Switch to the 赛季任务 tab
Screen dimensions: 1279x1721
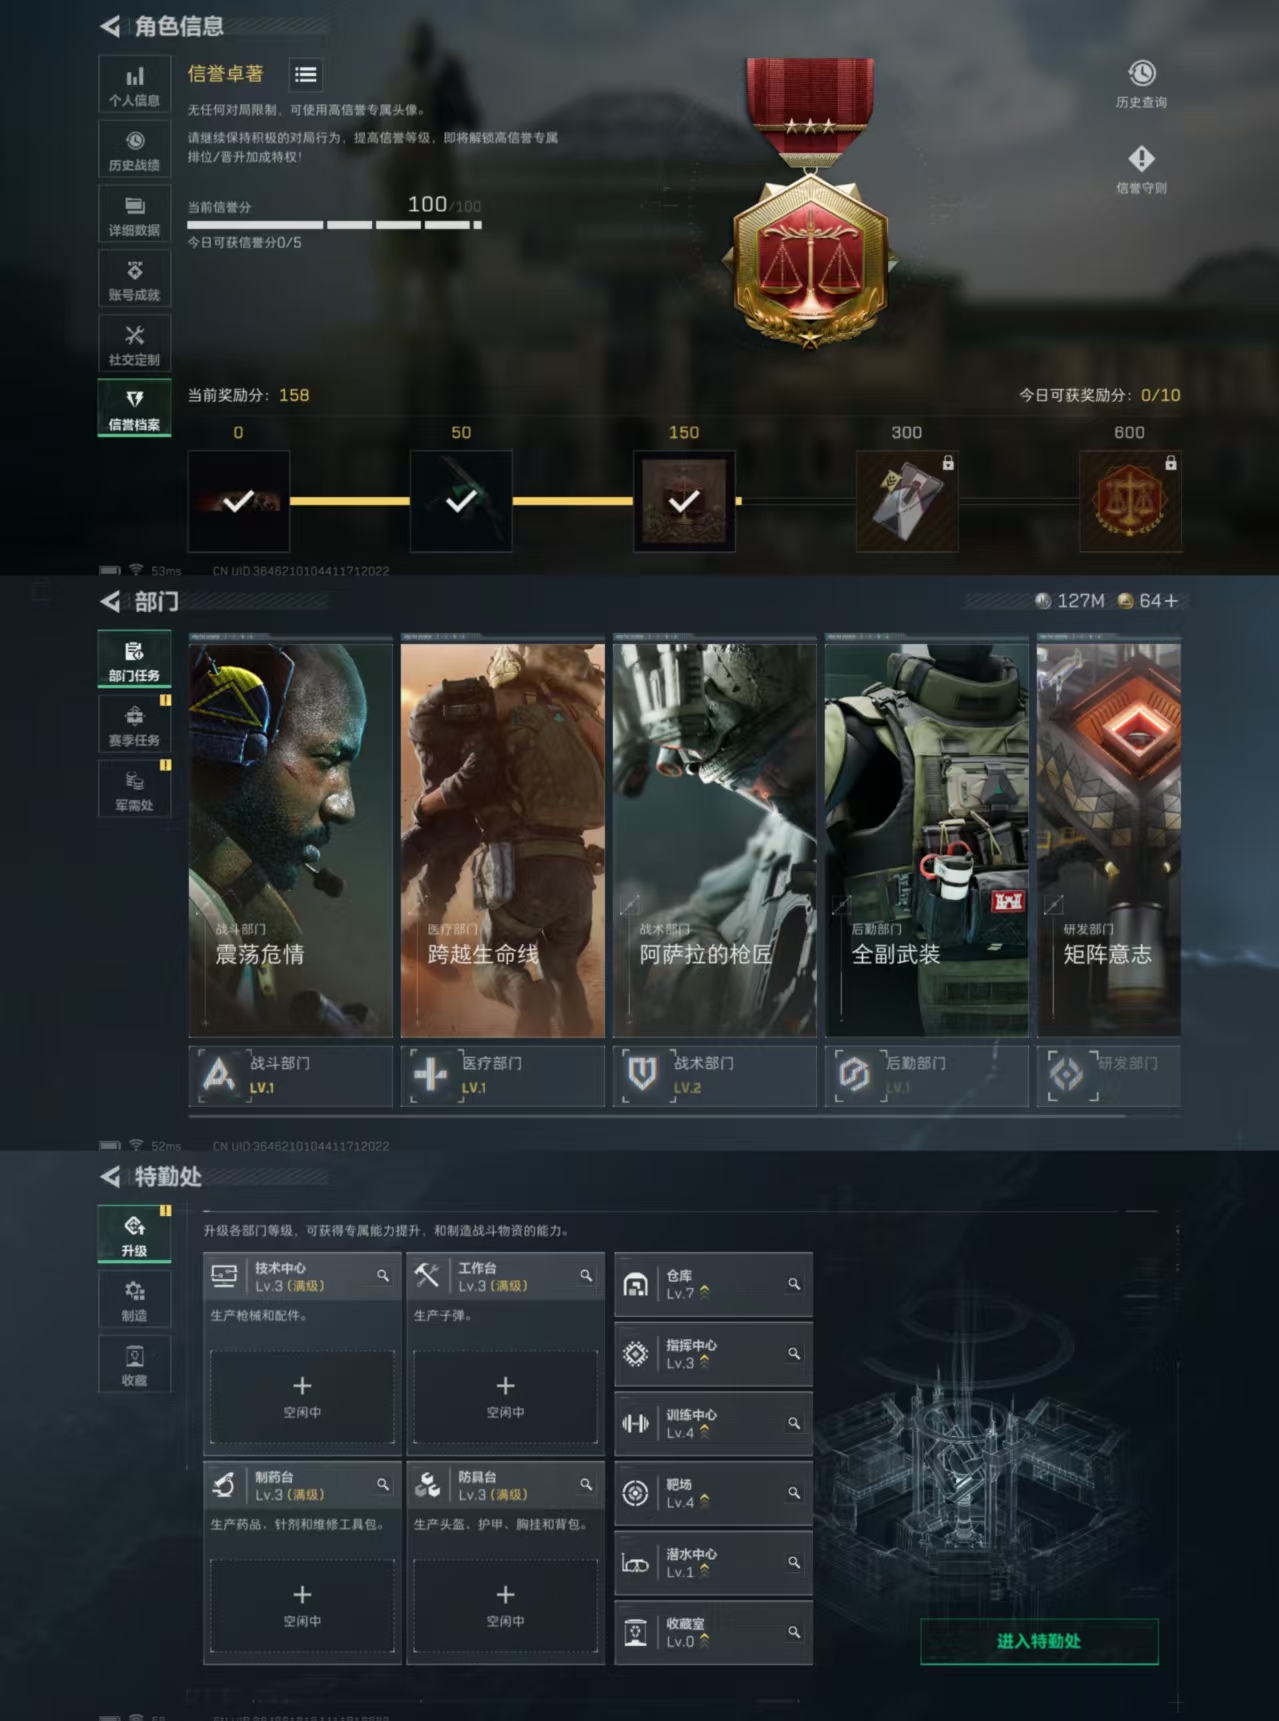pyautogui.click(x=134, y=725)
